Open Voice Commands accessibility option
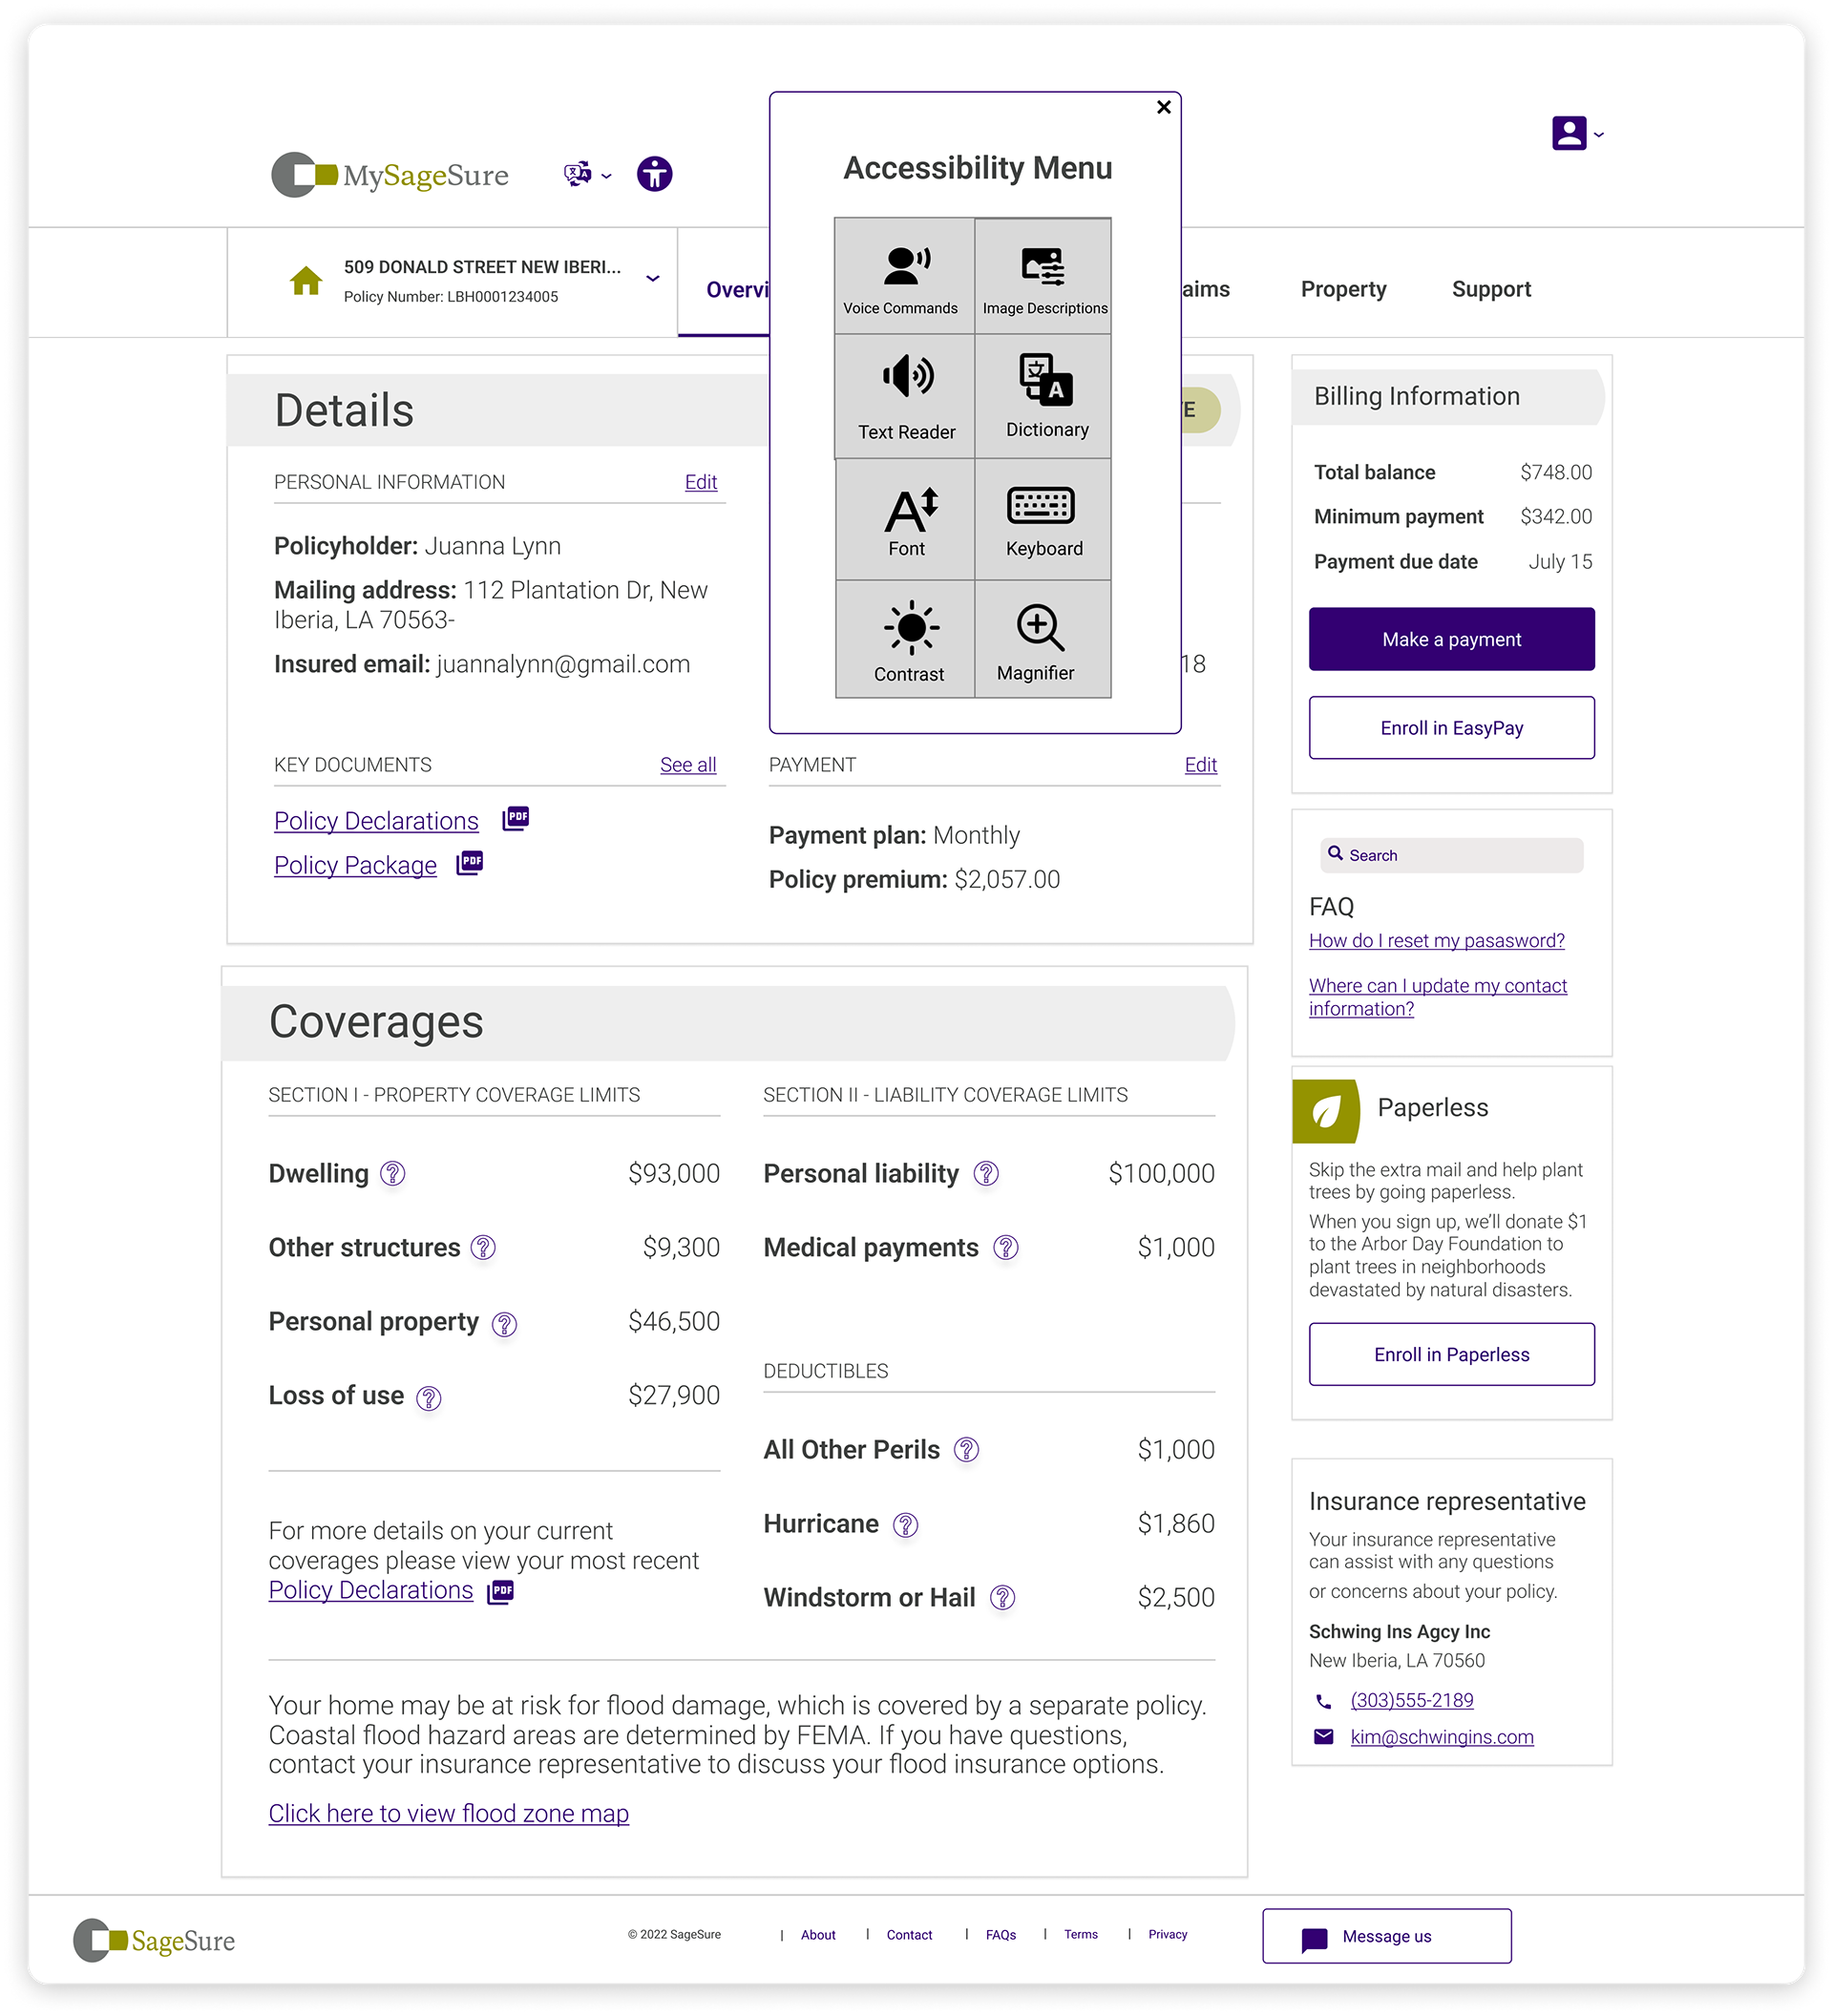Screen dimensions: 1833x2016 pos(905,276)
